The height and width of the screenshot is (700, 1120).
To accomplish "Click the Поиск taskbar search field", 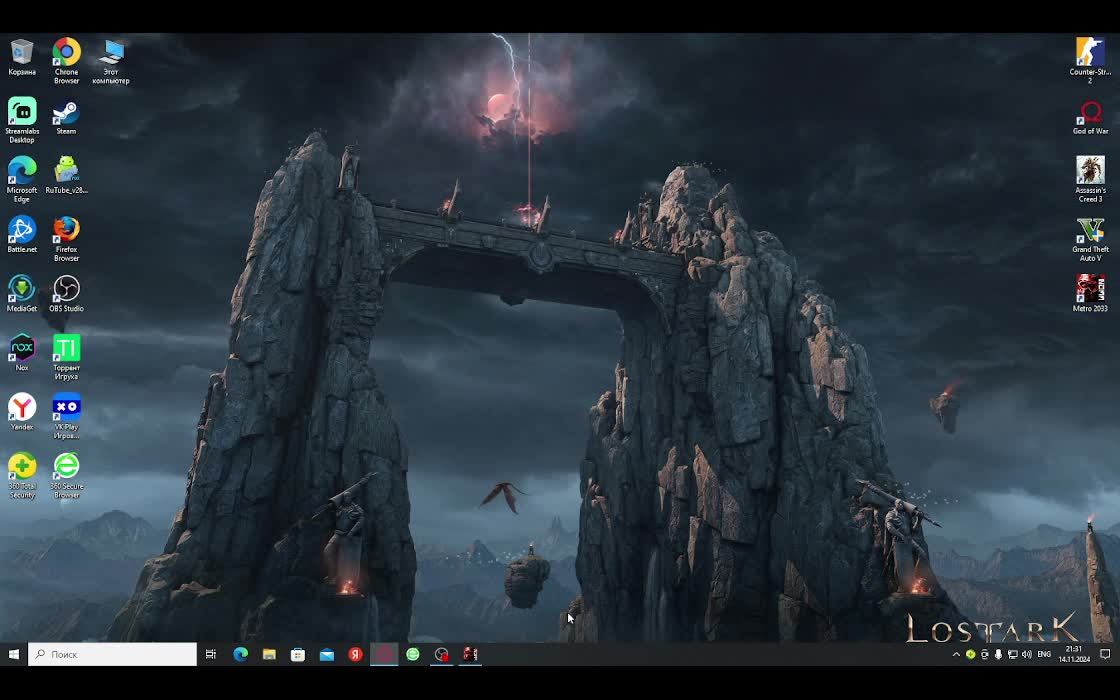I will [112, 654].
